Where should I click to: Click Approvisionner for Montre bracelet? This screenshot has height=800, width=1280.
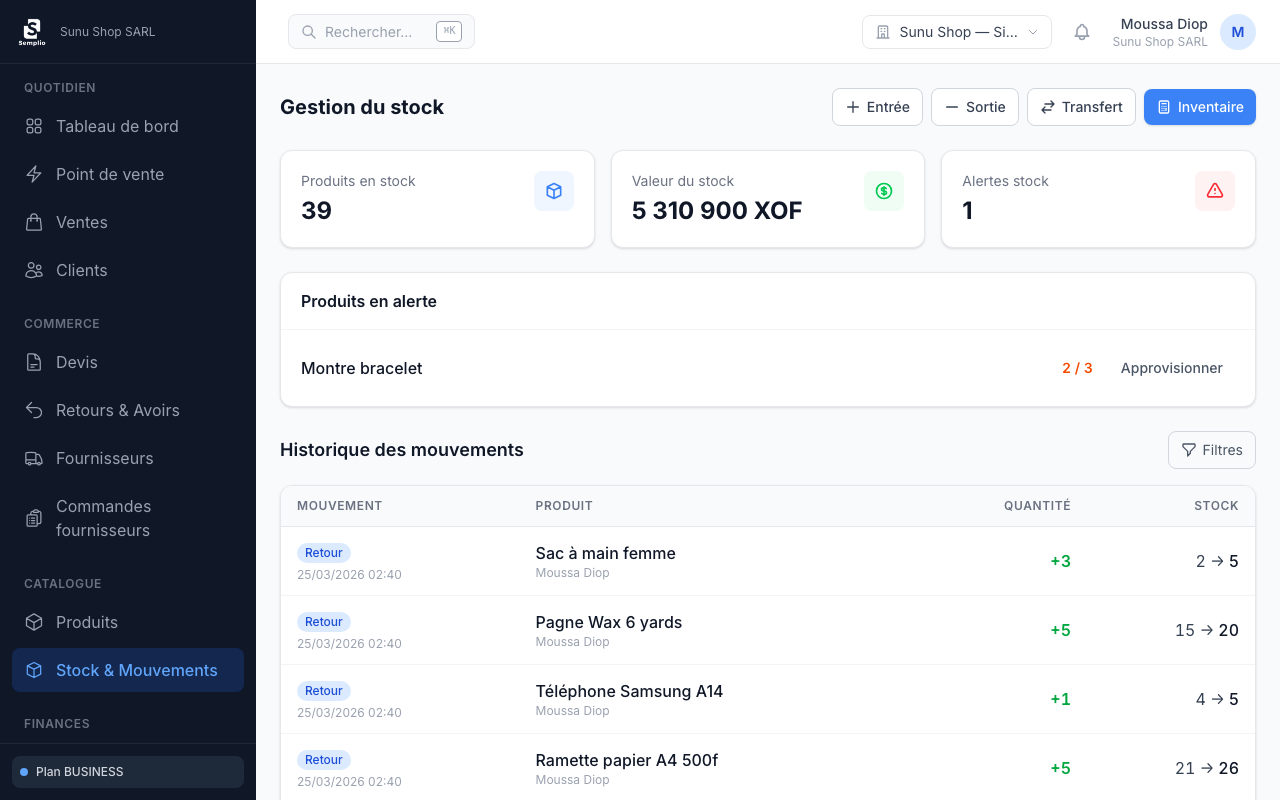(x=1171, y=368)
